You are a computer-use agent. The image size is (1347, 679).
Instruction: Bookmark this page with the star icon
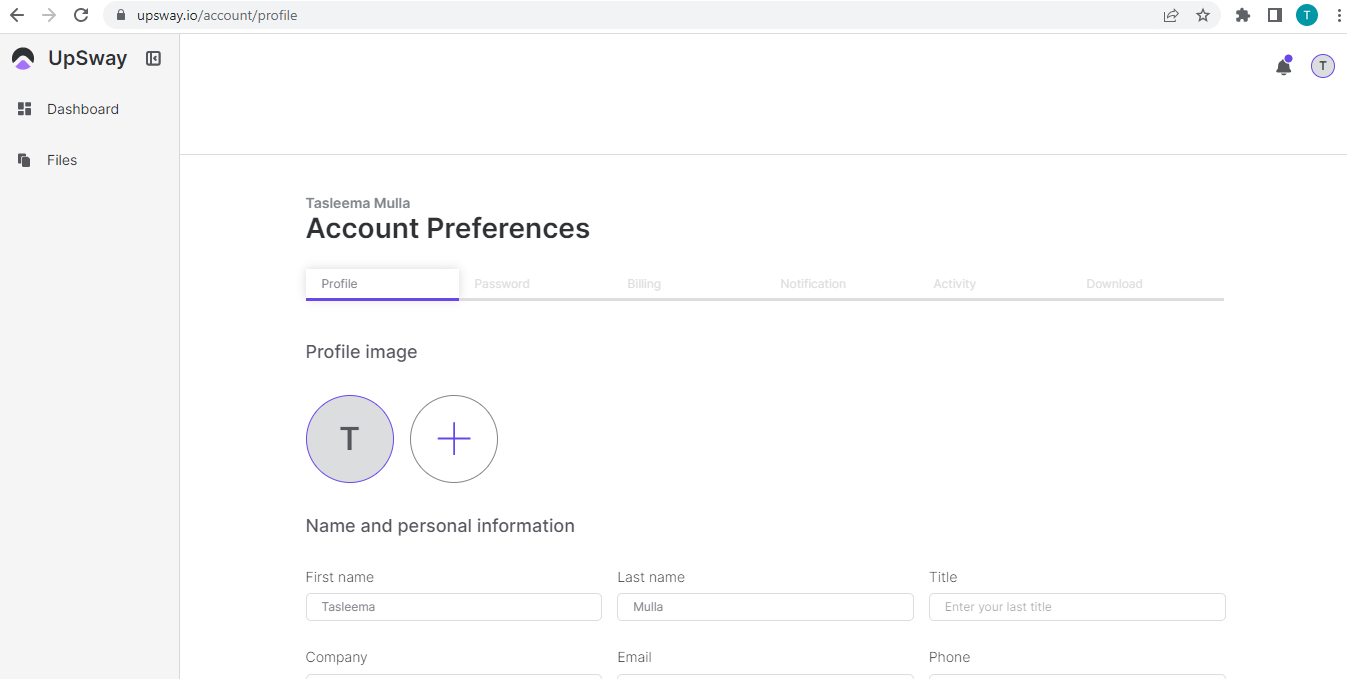(x=1203, y=15)
